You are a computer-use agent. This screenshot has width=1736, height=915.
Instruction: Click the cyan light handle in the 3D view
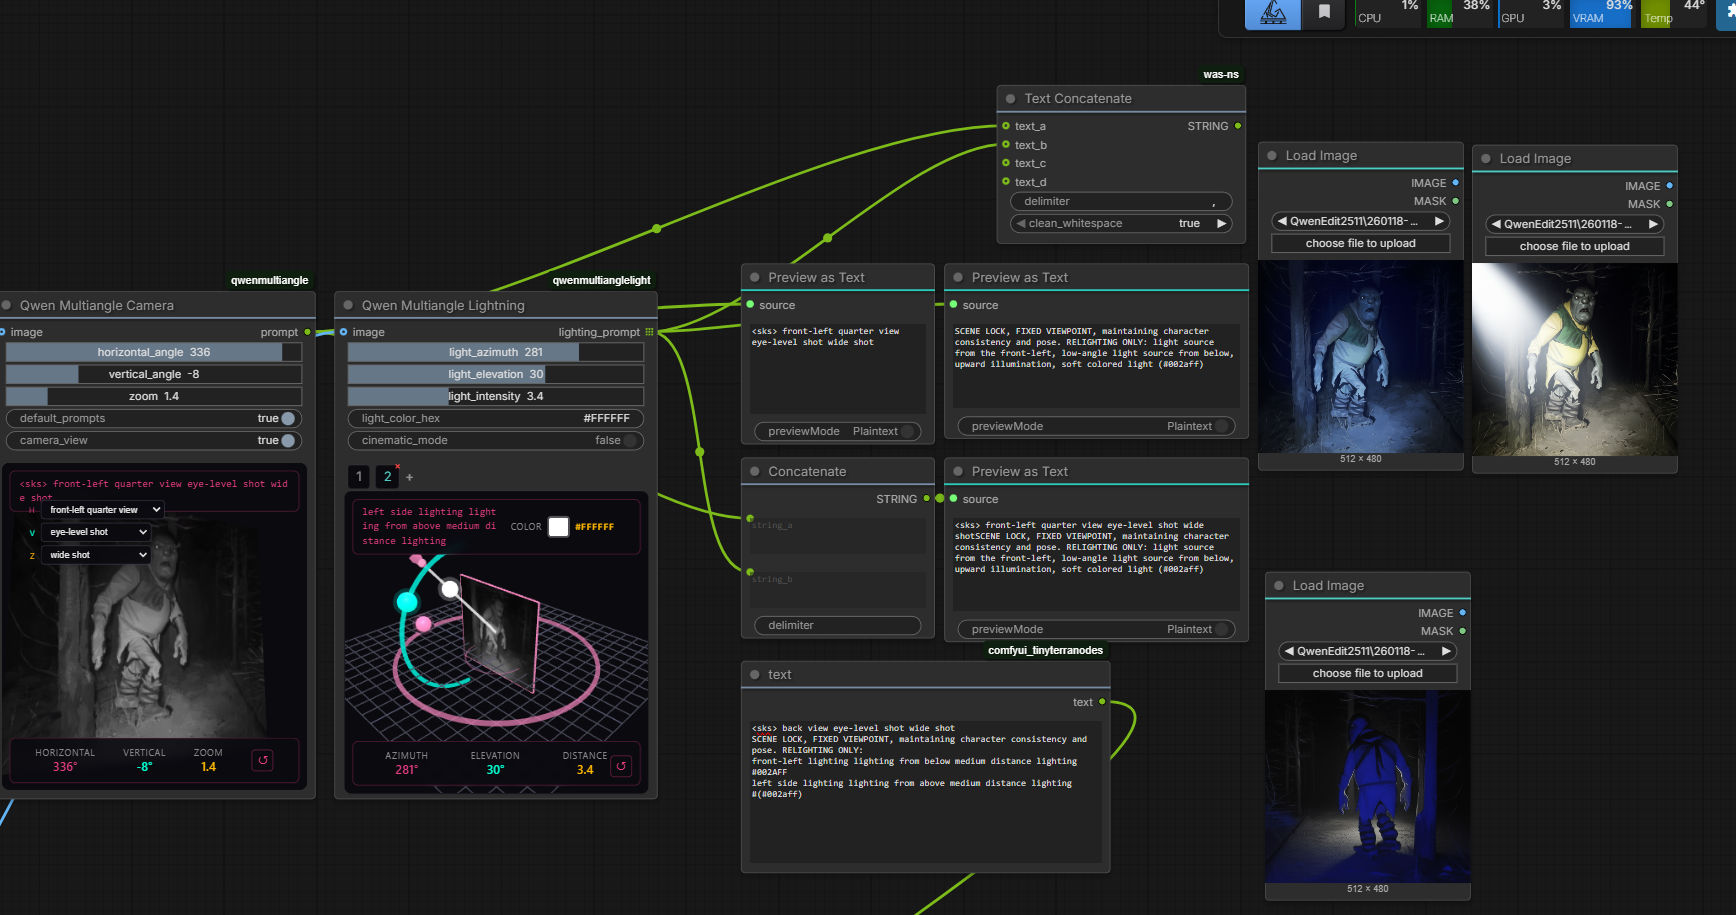tap(407, 601)
